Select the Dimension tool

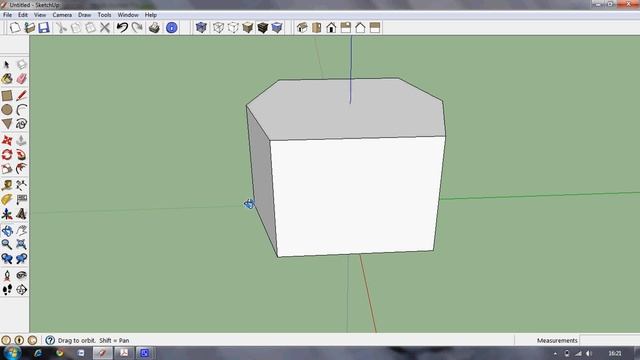click(21, 185)
